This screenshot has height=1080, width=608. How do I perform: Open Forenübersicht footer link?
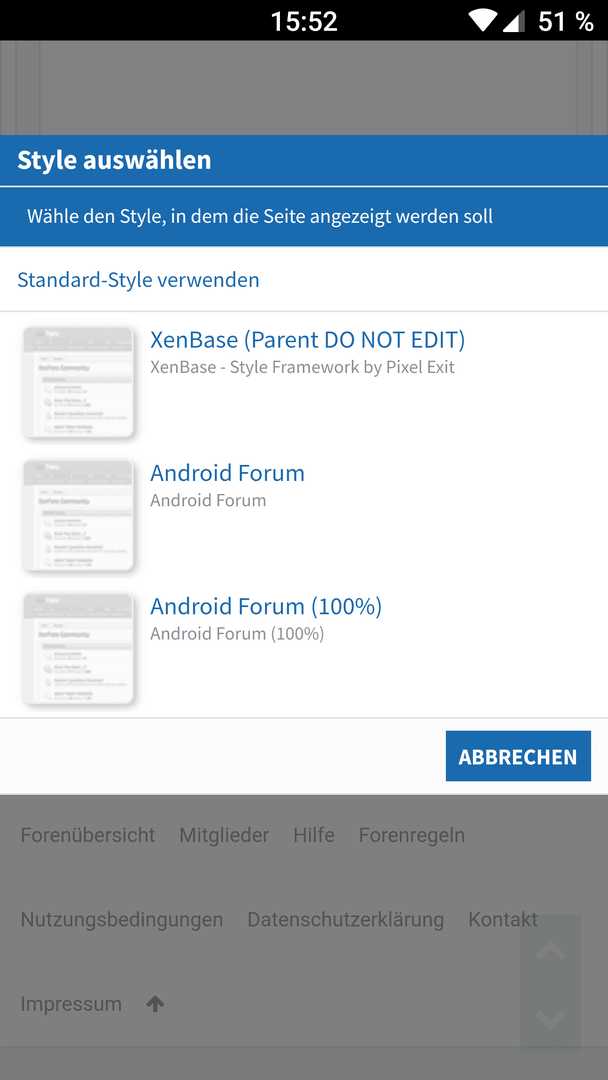87,835
